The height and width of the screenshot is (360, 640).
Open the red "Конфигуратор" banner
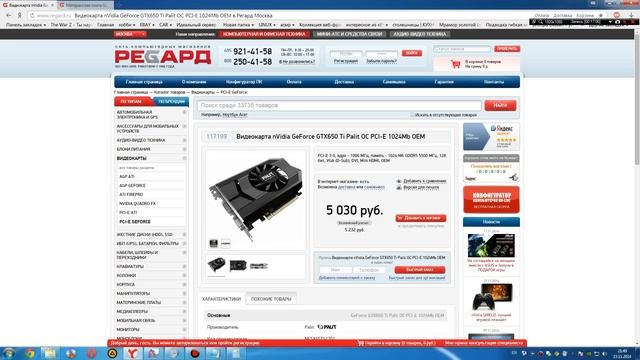[x=491, y=200]
